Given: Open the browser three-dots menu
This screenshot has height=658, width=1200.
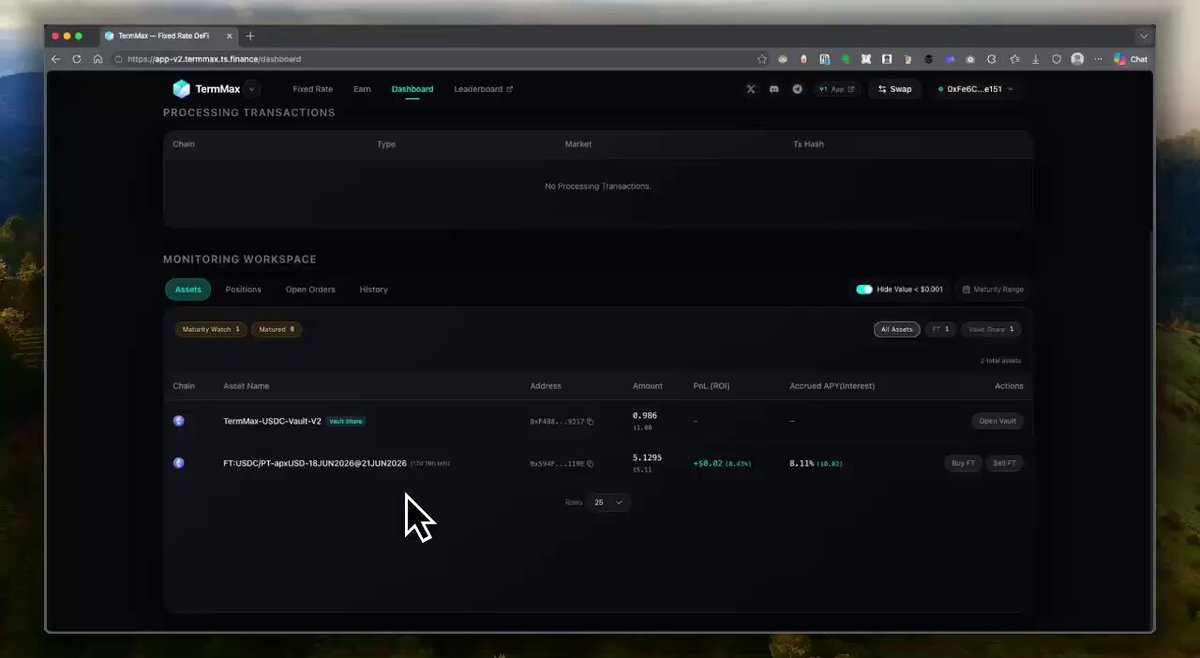Looking at the screenshot, I should 1098,59.
